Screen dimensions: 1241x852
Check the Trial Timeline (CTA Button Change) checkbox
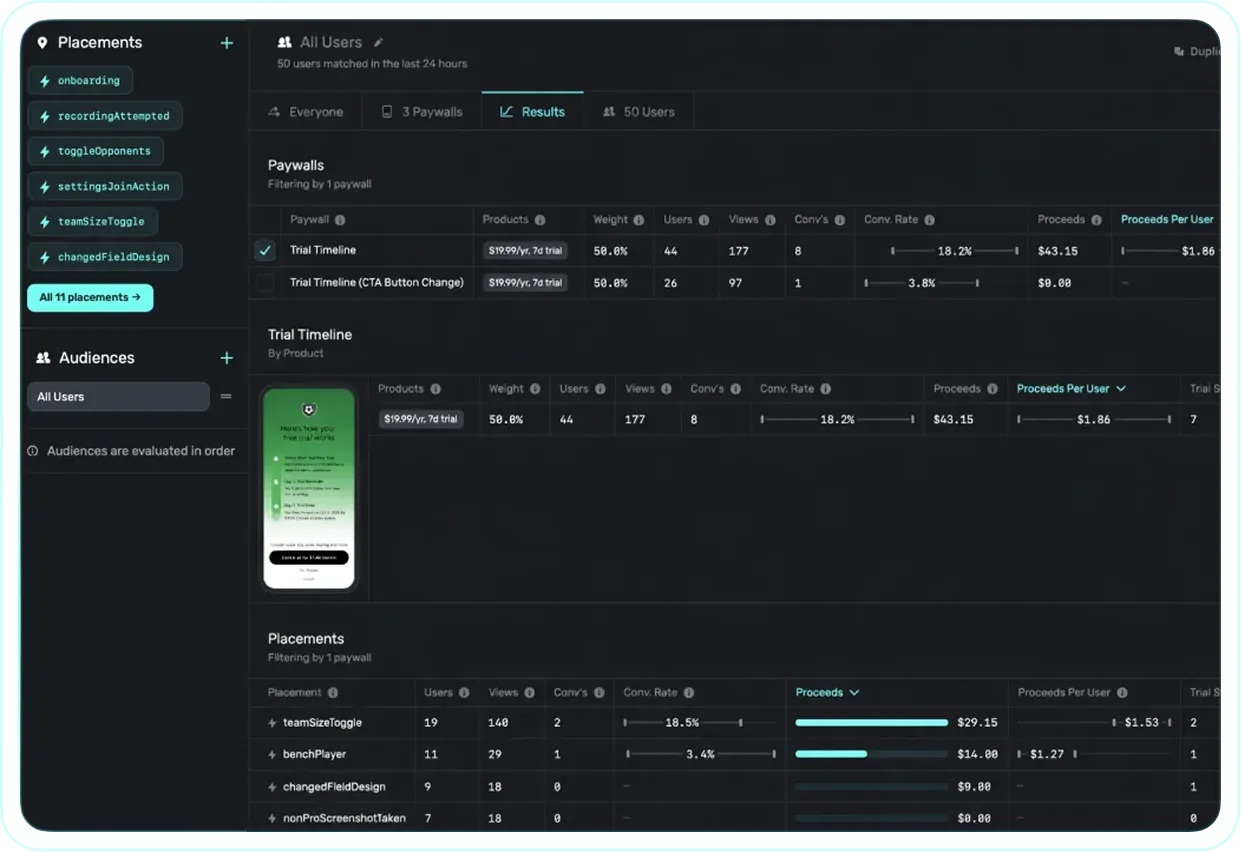click(x=265, y=283)
